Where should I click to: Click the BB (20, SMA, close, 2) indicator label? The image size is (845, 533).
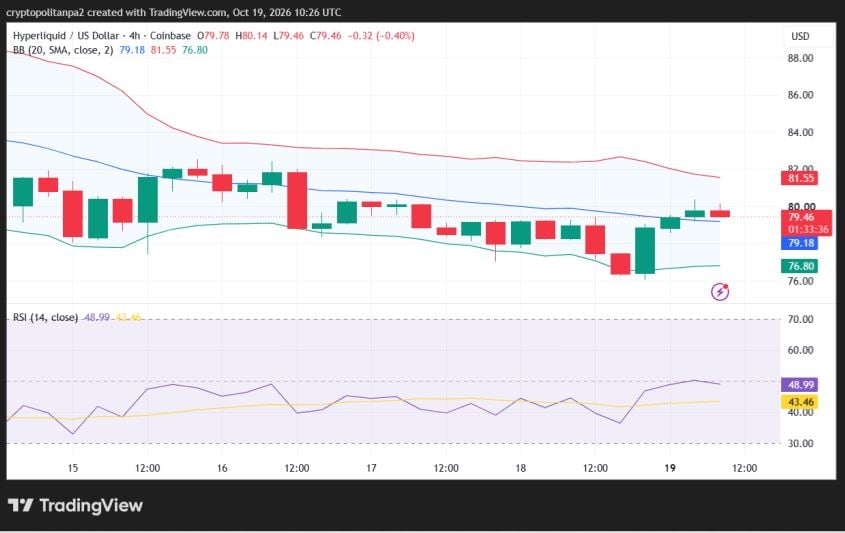(x=63, y=50)
